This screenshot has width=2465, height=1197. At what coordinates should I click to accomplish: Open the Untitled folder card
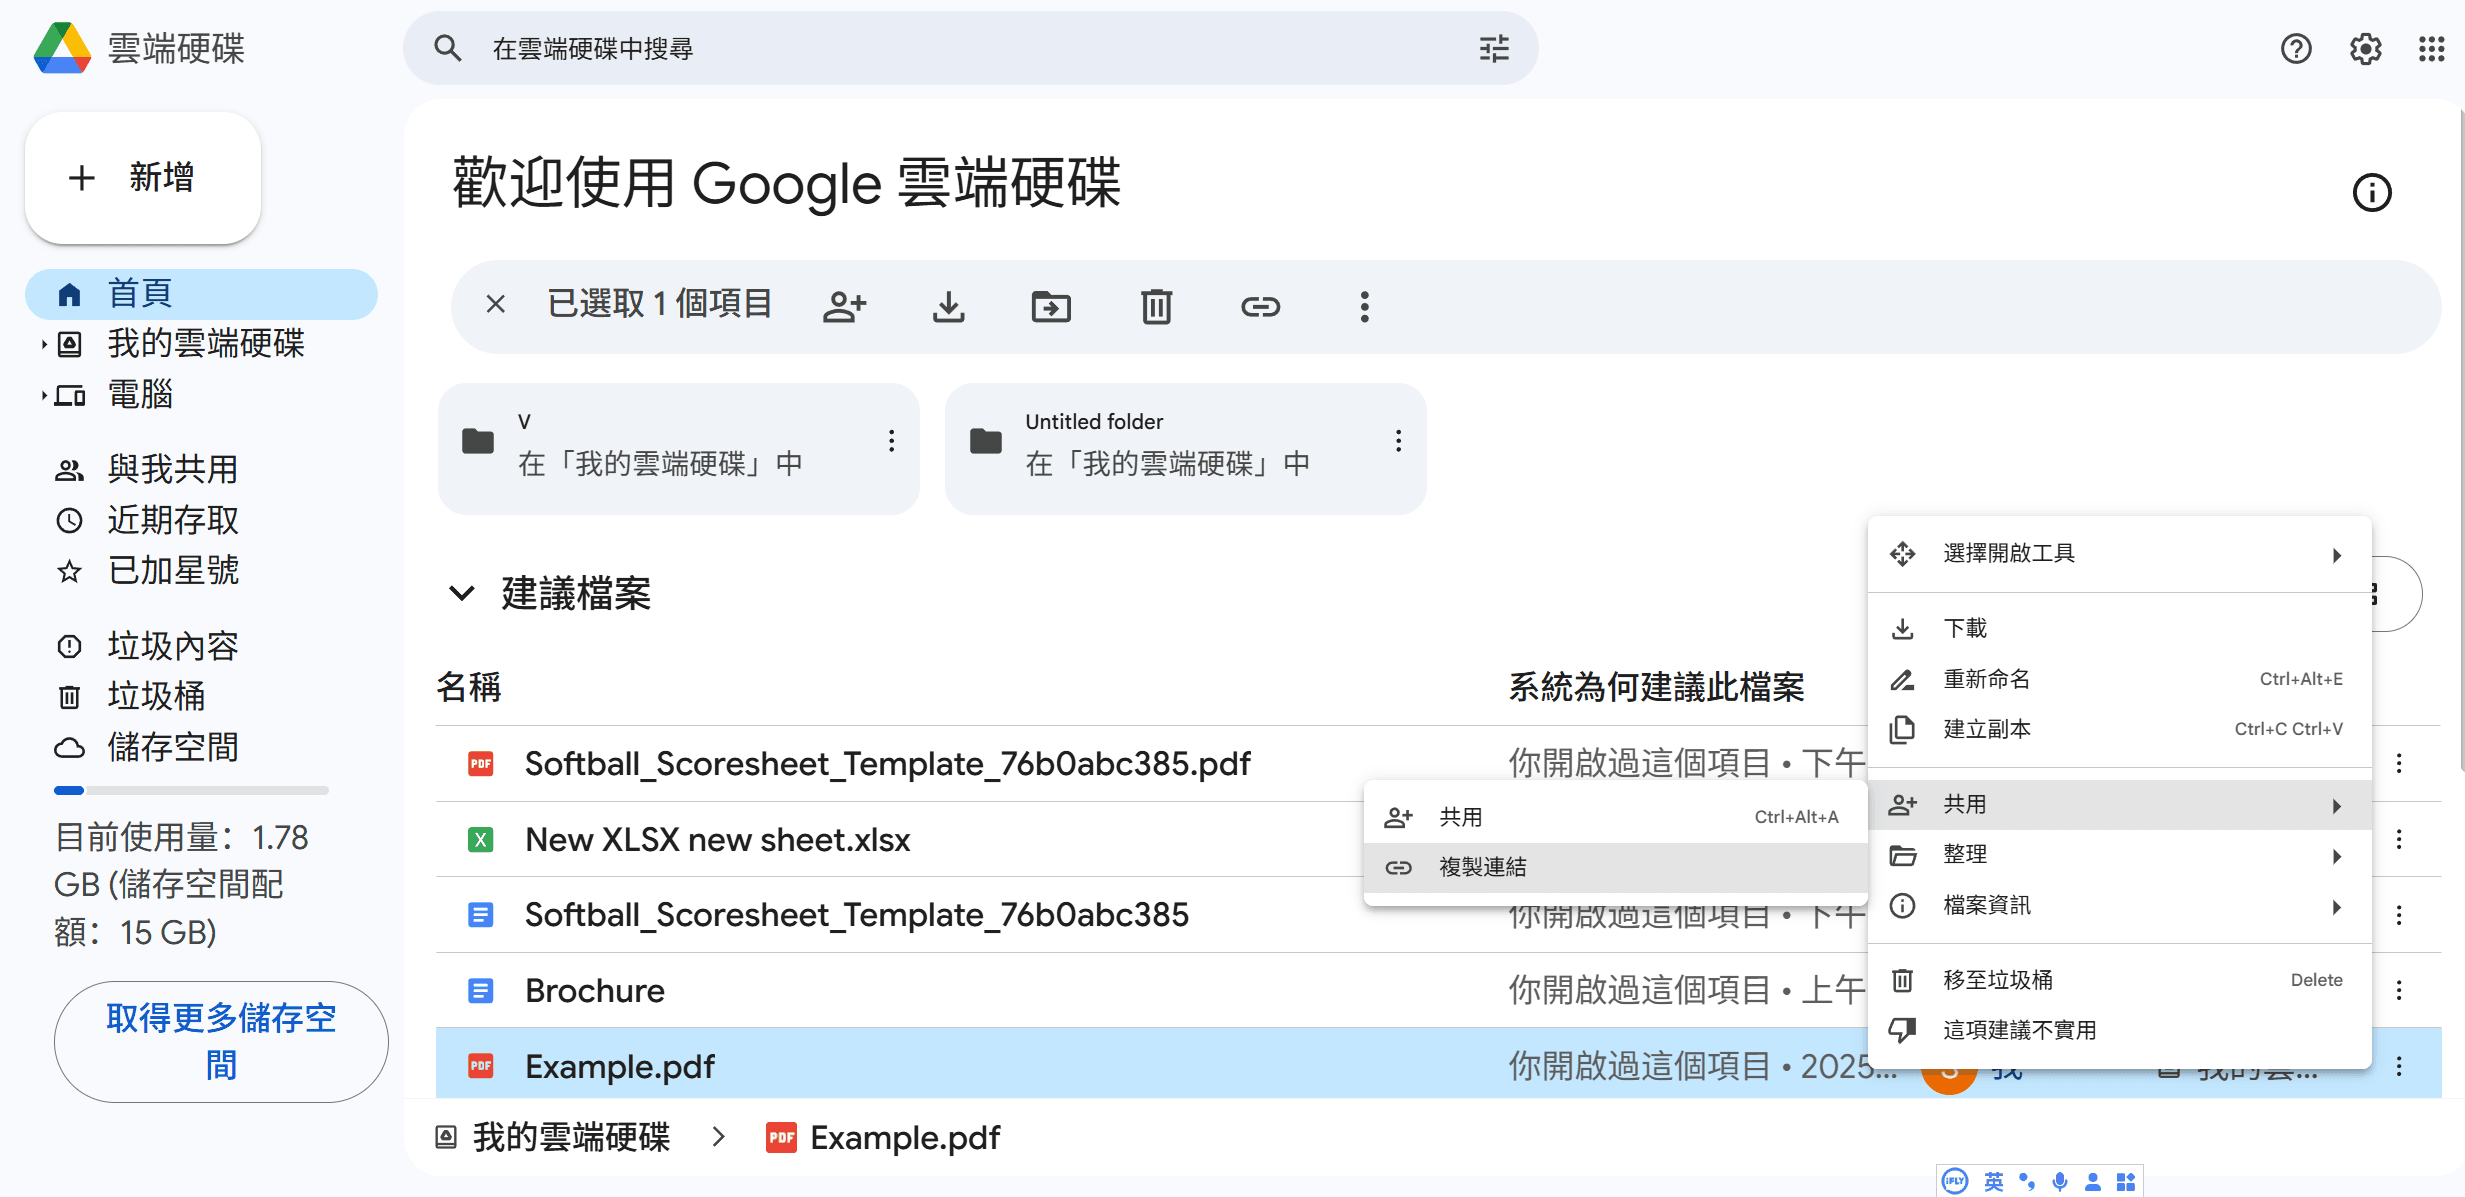coord(1185,448)
